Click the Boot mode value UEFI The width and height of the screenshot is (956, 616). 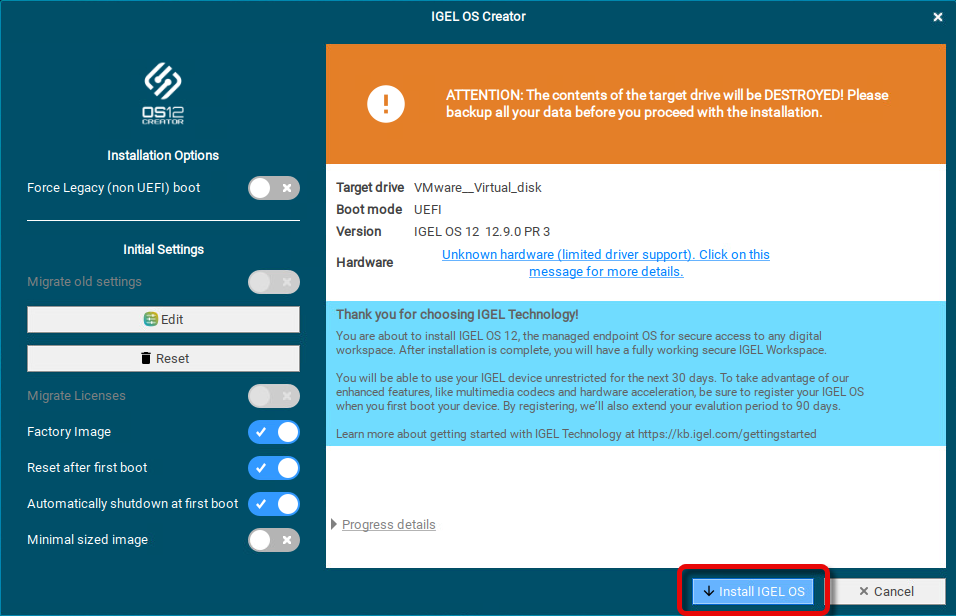pyautogui.click(x=427, y=210)
